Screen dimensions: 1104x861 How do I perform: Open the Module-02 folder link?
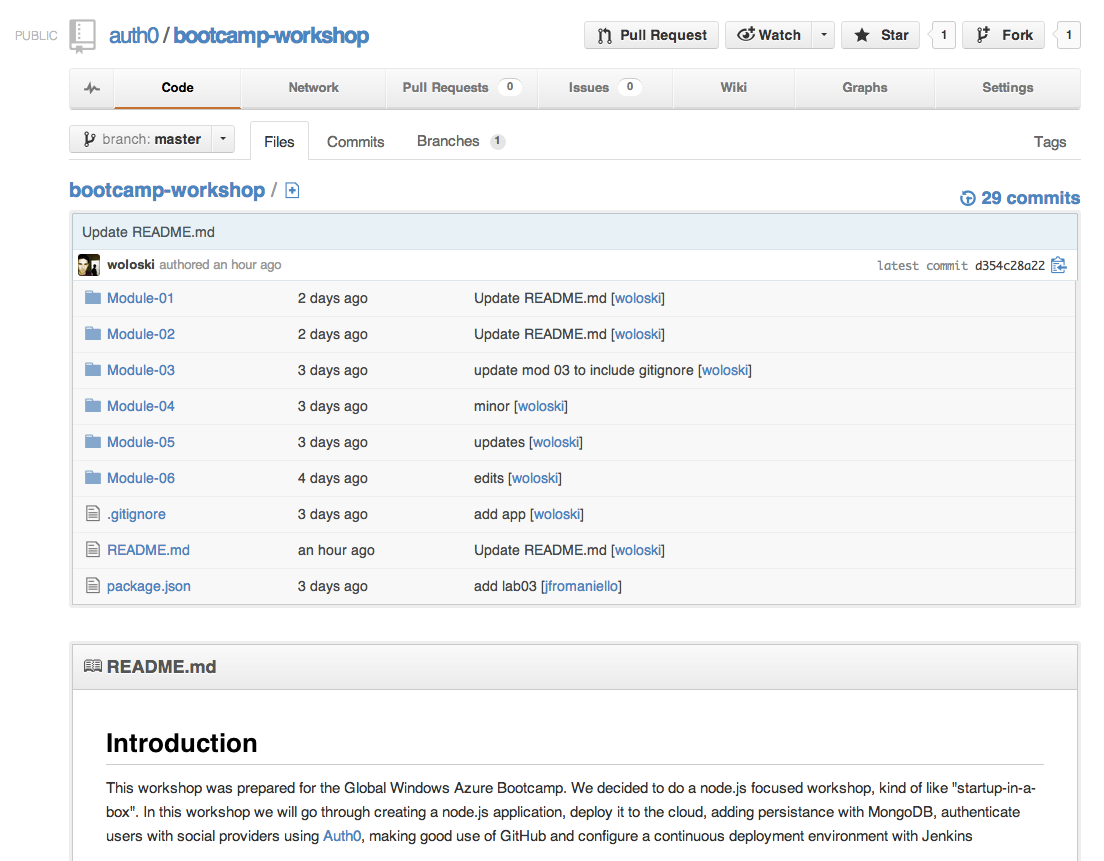141,334
